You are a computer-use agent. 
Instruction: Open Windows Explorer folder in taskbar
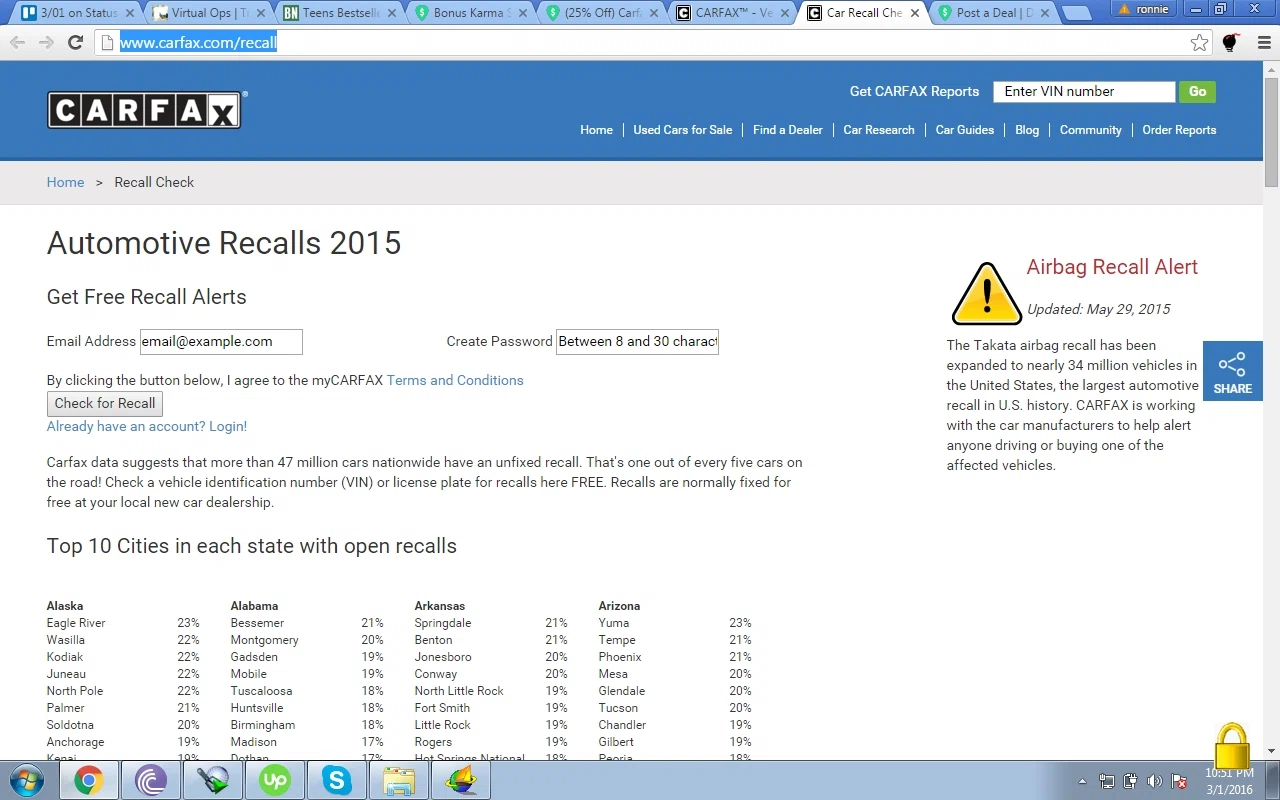[x=398, y=780]
